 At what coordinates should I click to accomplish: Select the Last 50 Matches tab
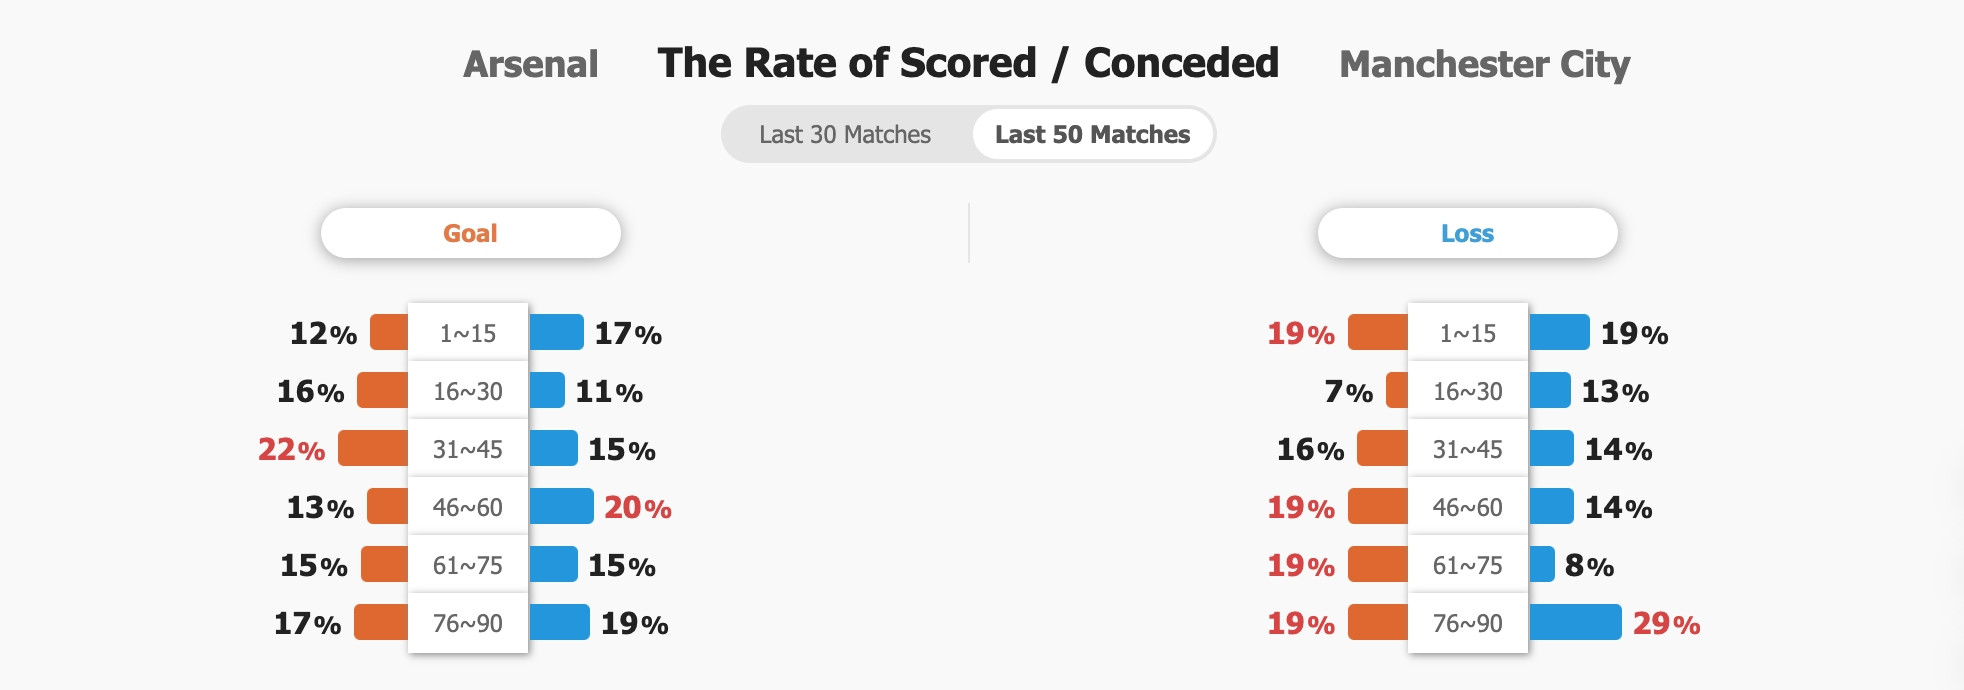[1092, 134]
